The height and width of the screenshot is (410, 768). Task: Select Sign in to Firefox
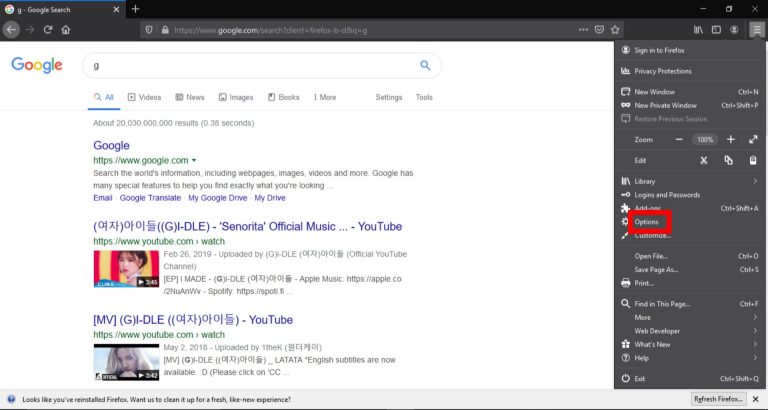click(x=690, y=50)
